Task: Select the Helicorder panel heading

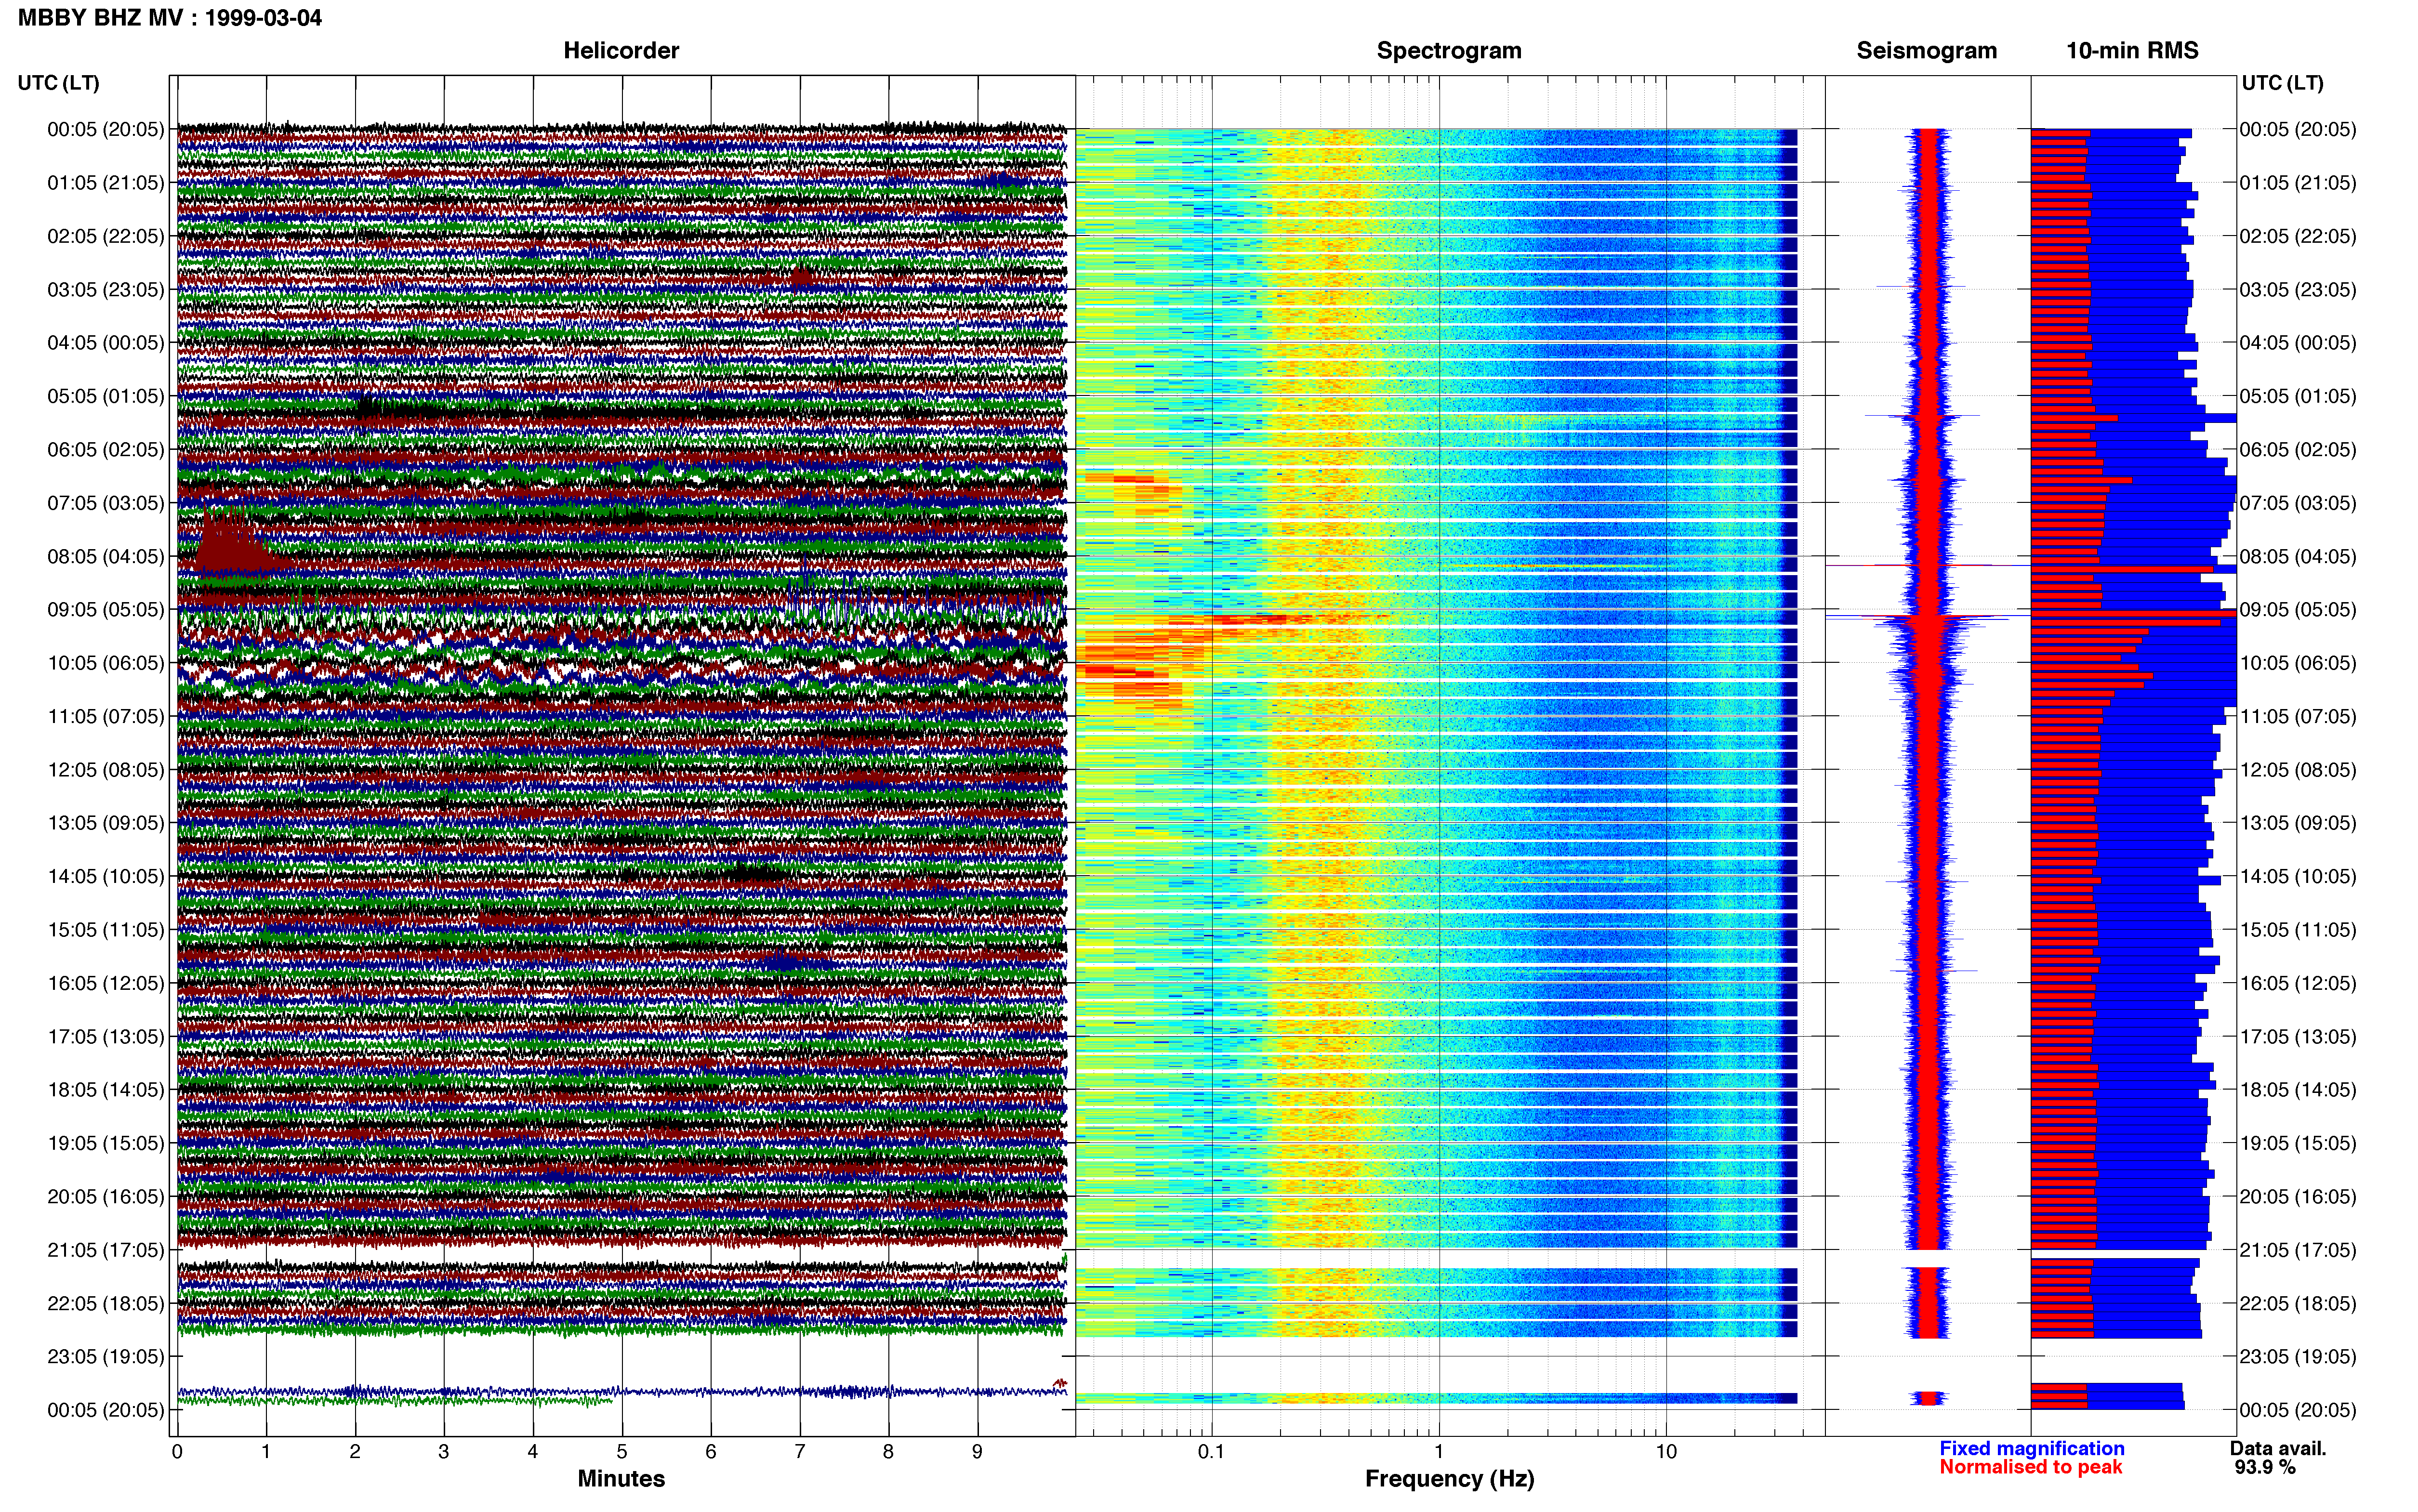Action: (x=621, y=50)
